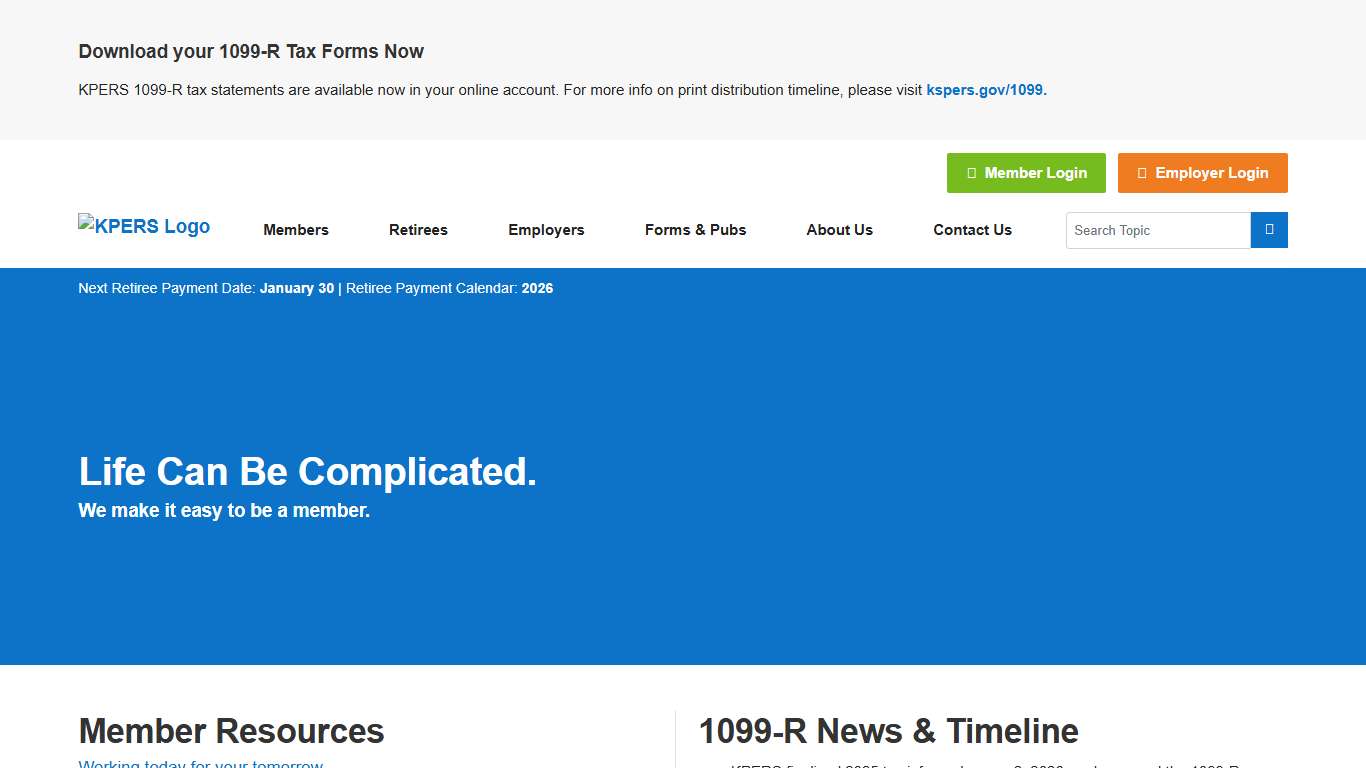Click 'We make it easy to be a member' text
This screenshot has height=768, width=1366.
224,511
